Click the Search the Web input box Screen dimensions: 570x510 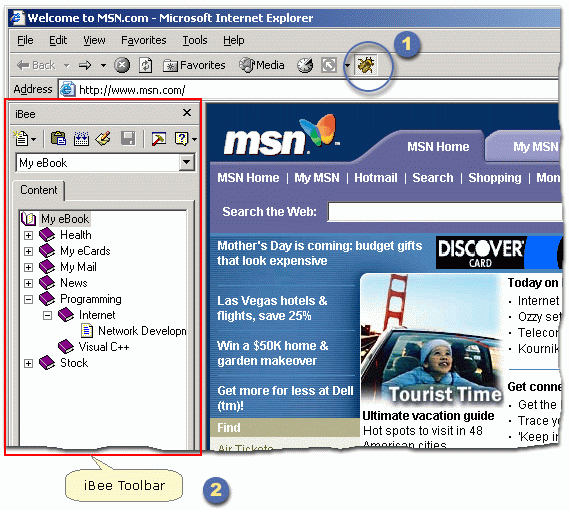coord(444,212)
